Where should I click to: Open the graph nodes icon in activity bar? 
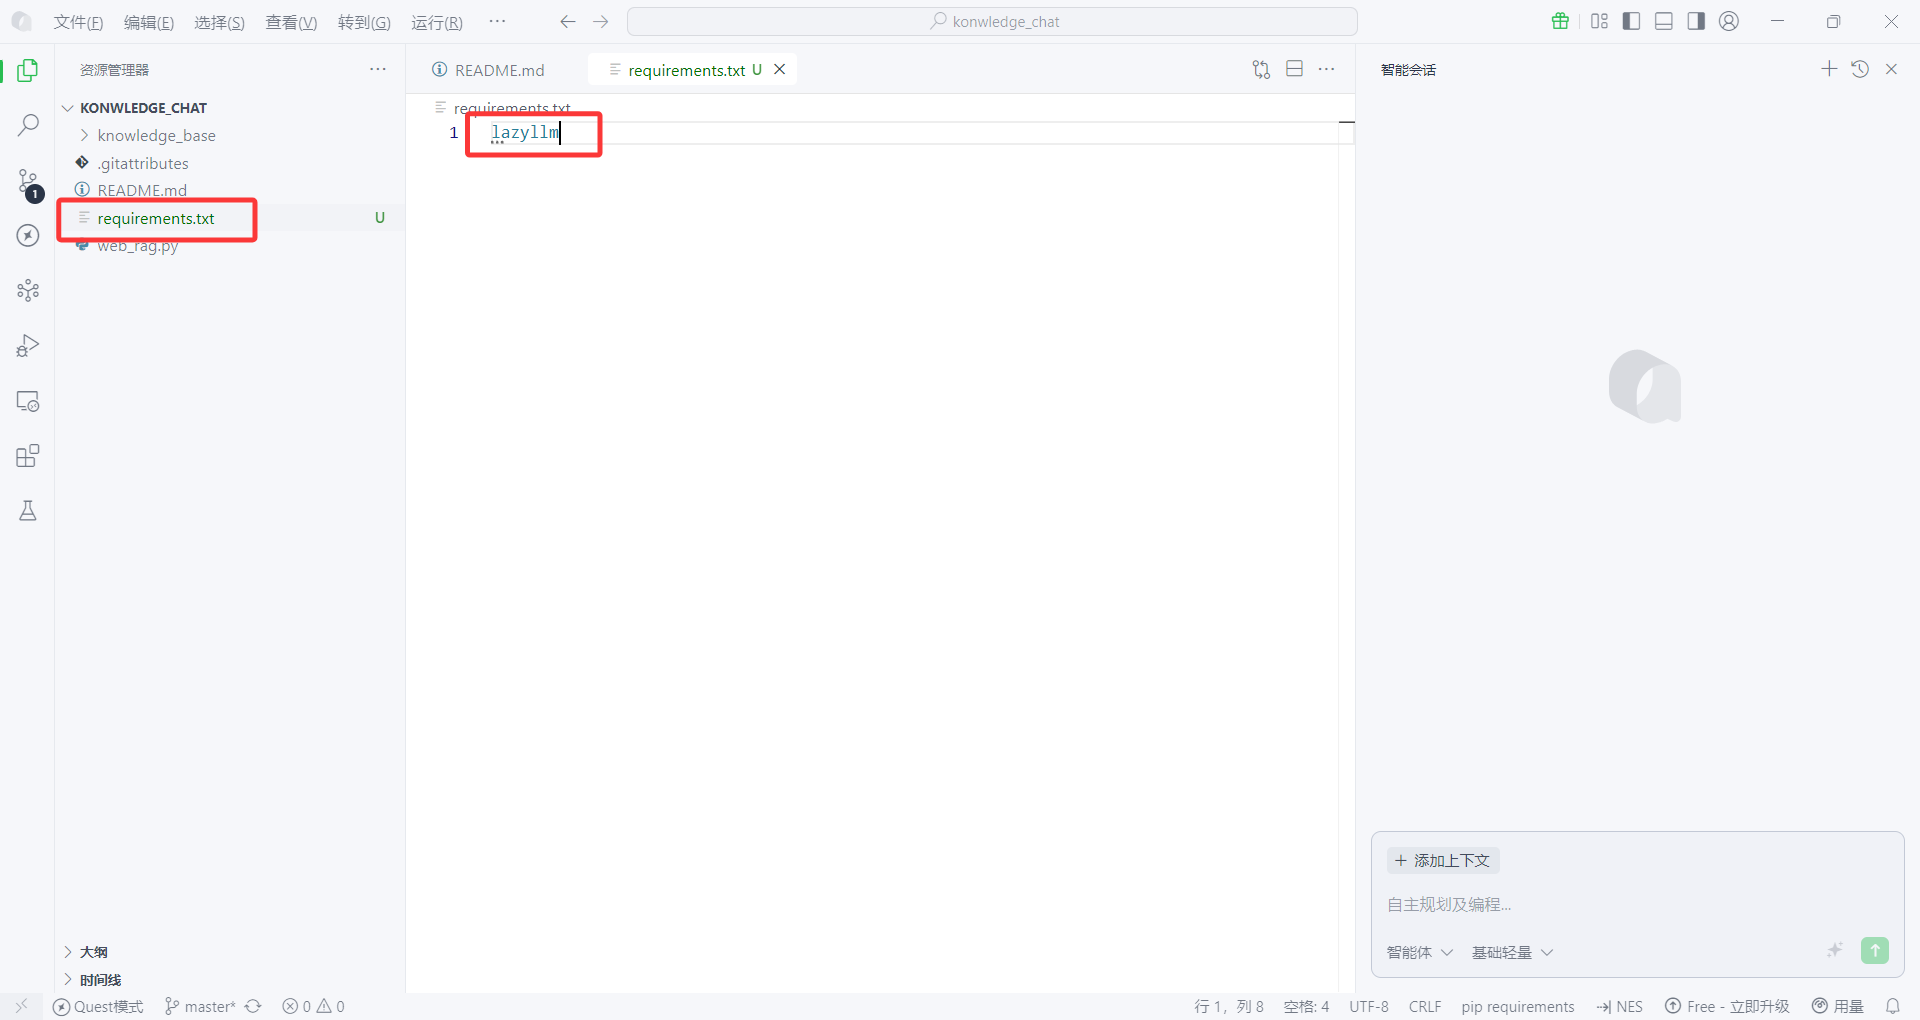pyautogui.click(x=28, y=290)
